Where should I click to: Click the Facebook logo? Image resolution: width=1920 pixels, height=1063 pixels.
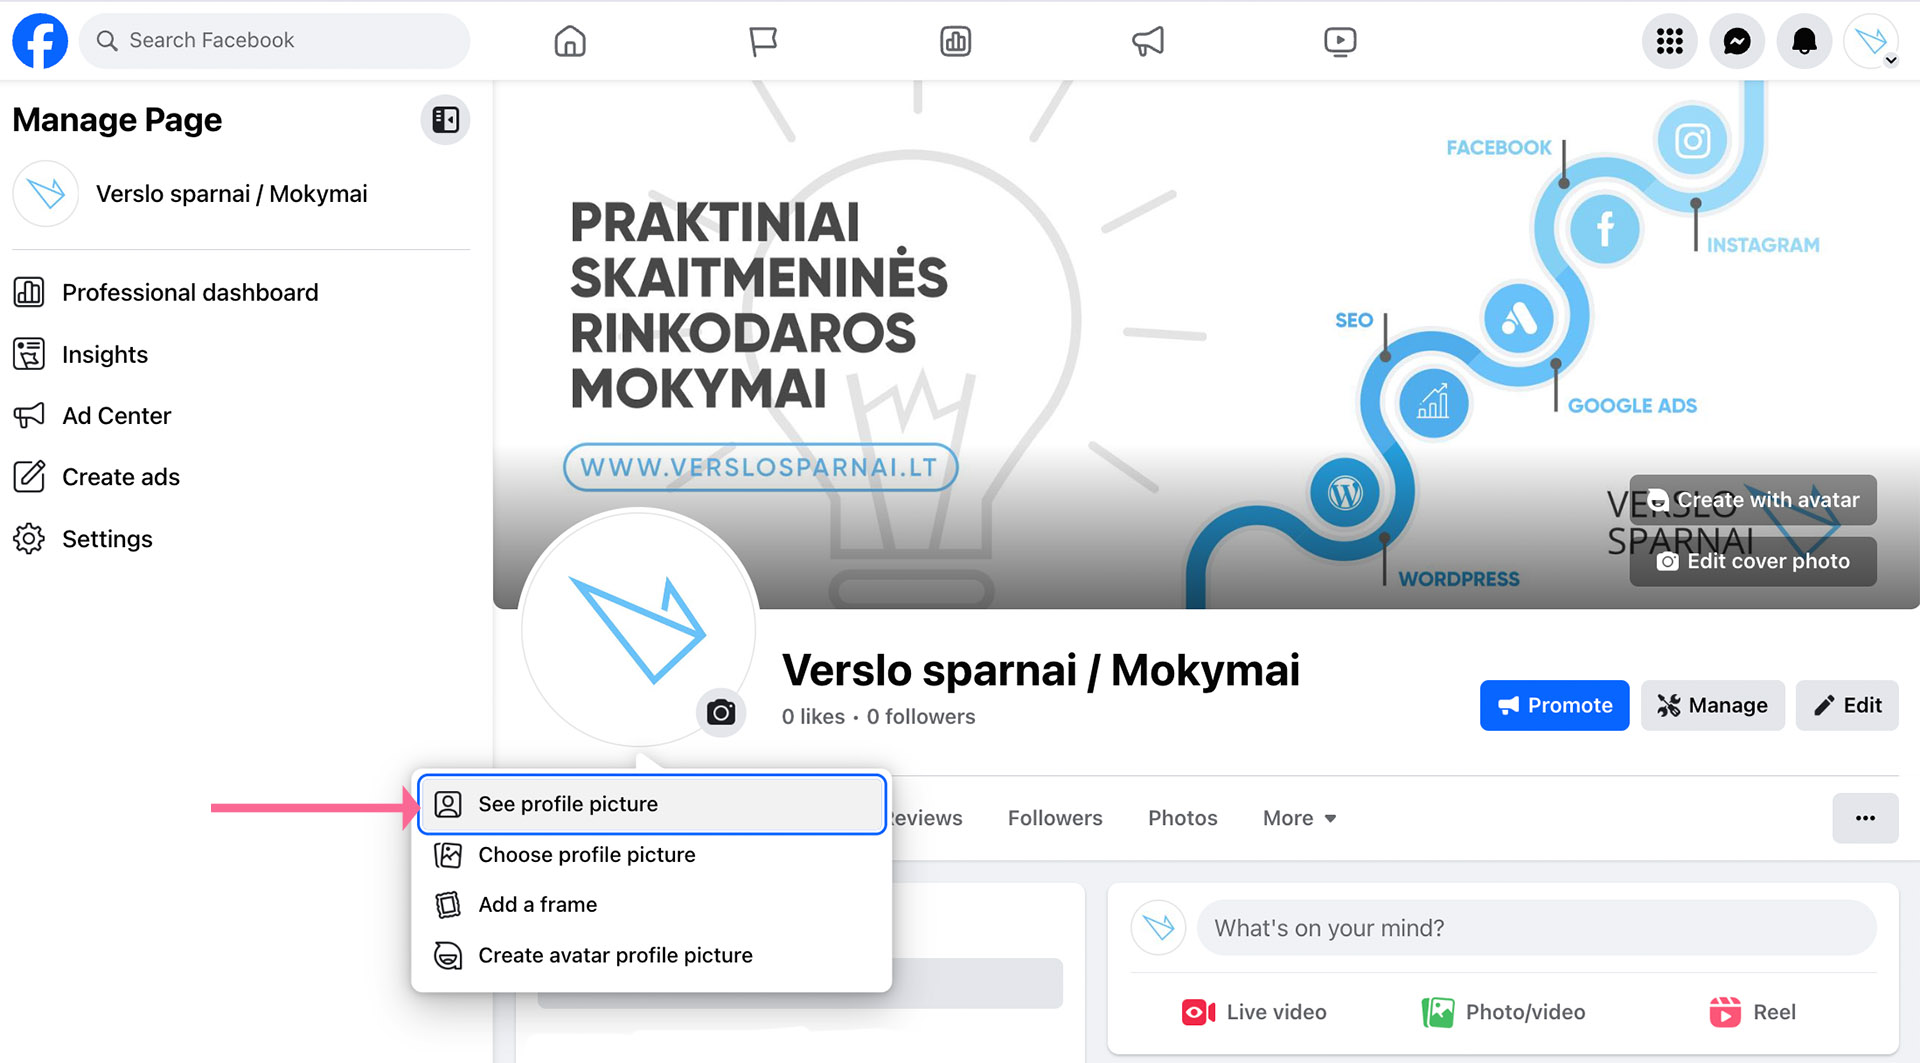(x=40, y=41)
